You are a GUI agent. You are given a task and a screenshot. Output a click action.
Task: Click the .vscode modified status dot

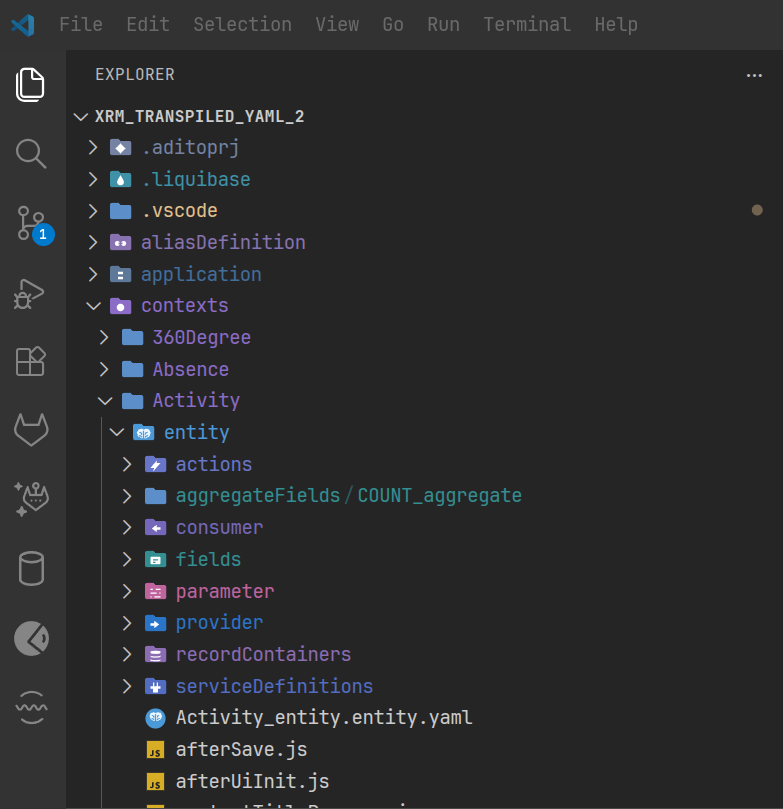coord(757,211)
